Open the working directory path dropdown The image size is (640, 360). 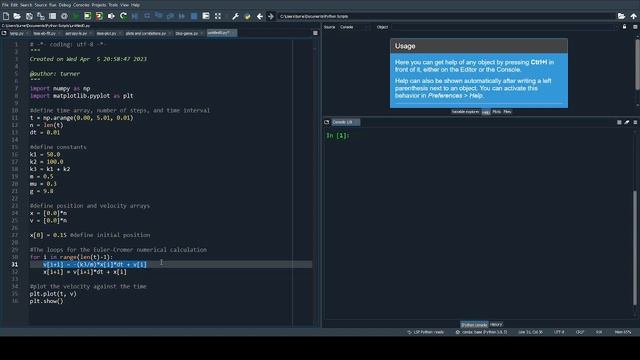coord(446,16)
